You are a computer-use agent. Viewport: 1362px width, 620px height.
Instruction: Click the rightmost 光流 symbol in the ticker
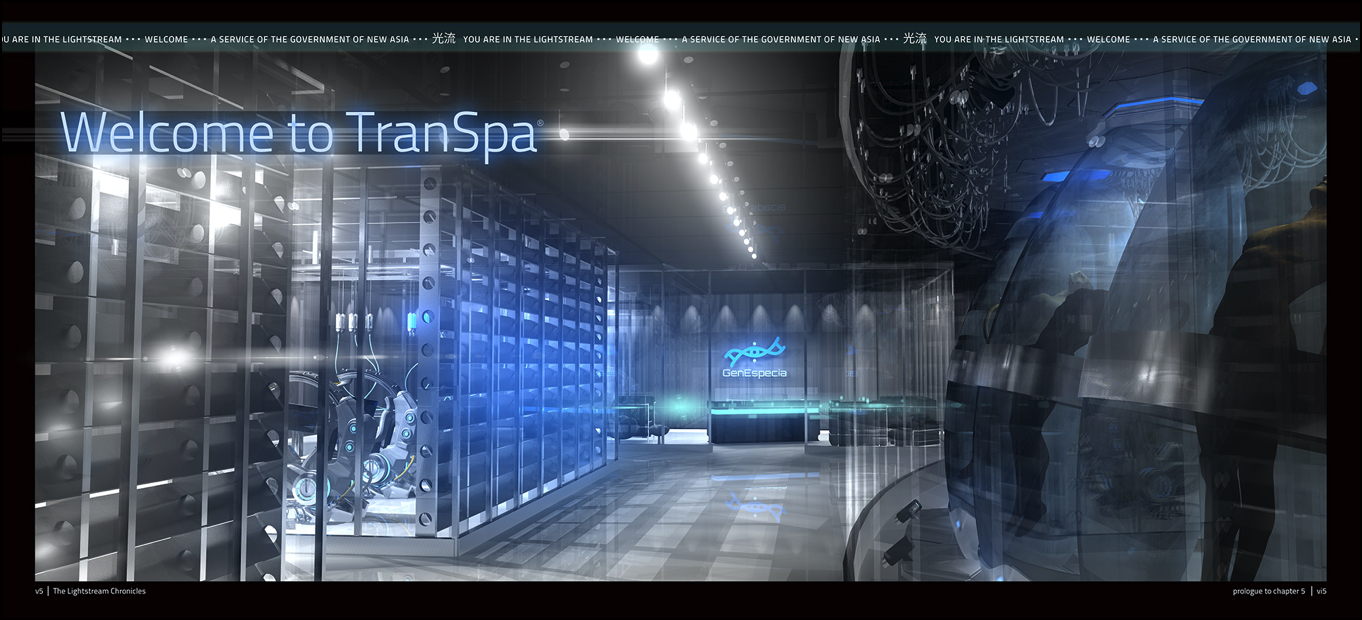point(914,39)
